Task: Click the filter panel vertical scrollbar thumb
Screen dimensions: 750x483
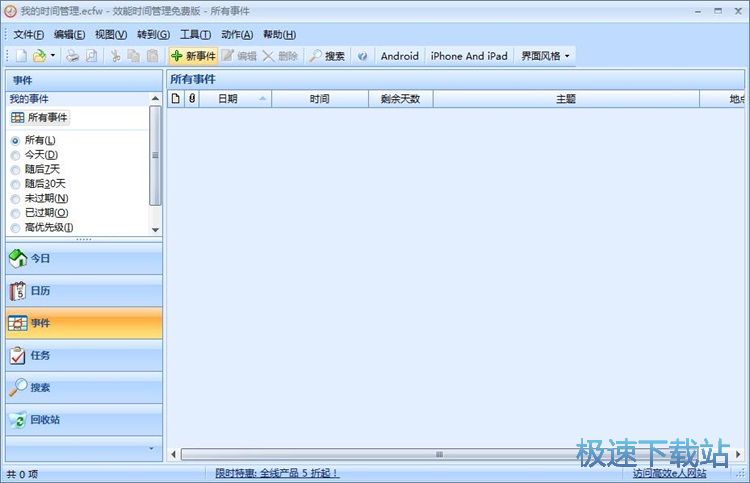Action: click(155, 155)
